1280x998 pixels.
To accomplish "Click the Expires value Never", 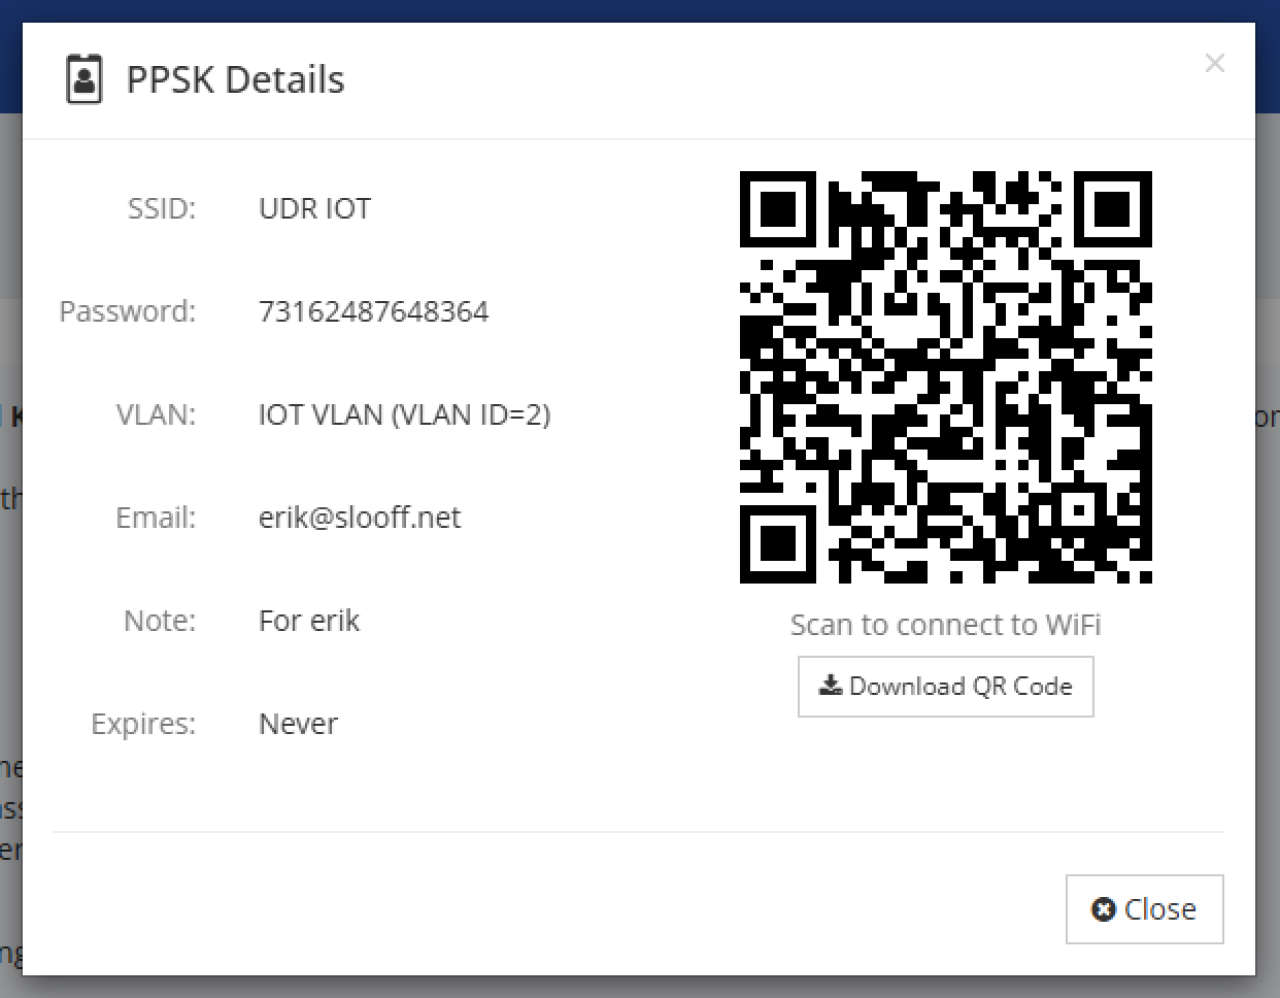I will (298, 723).
